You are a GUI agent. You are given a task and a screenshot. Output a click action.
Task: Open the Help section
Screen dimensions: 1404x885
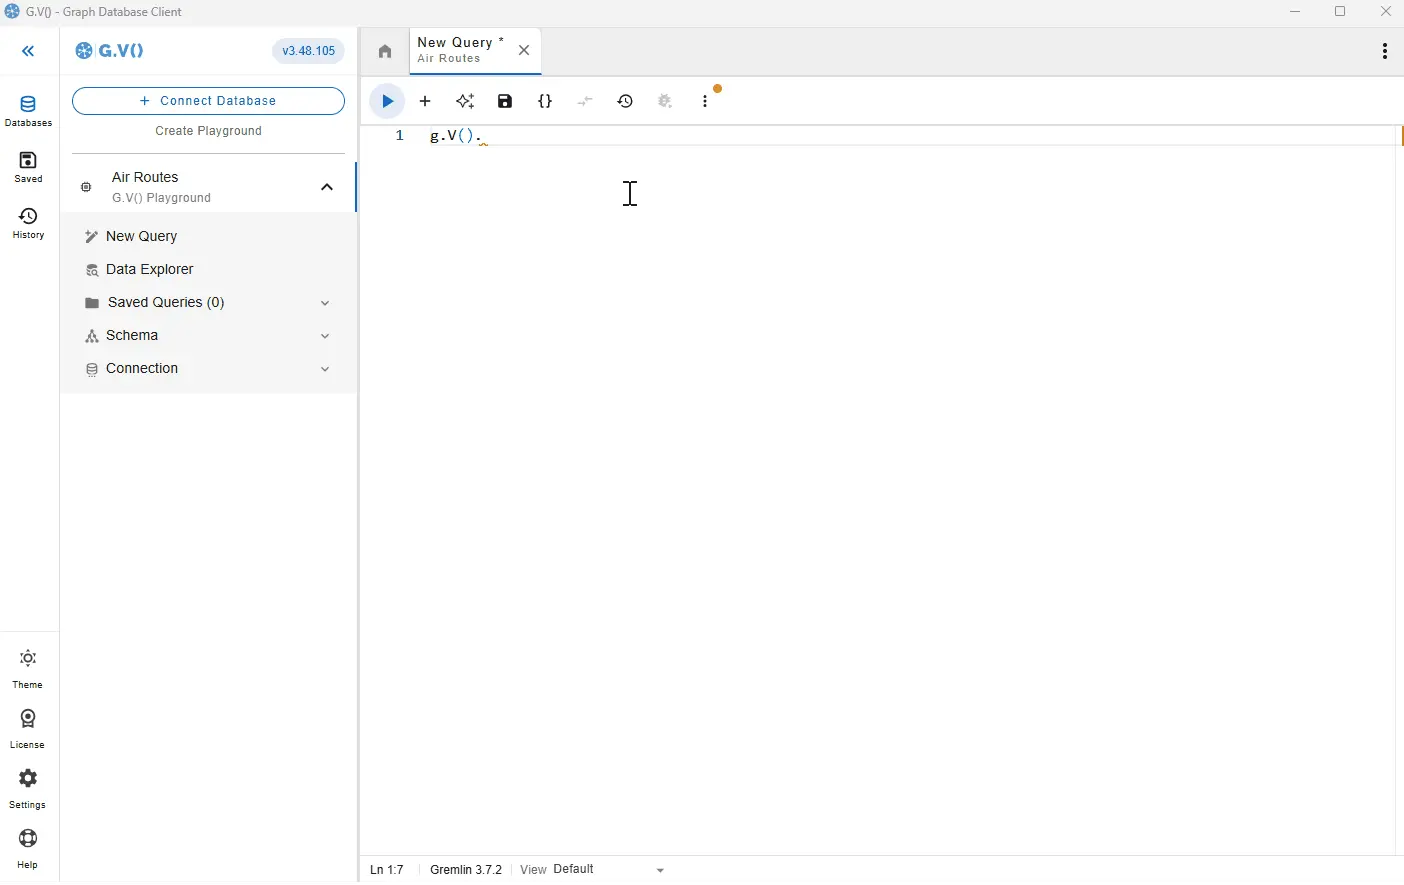click(27, 848)
